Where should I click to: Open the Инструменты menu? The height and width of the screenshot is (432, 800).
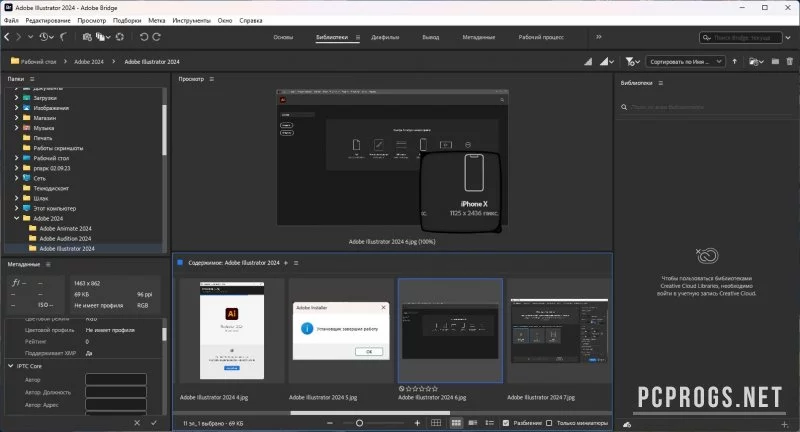coord(191,20)
